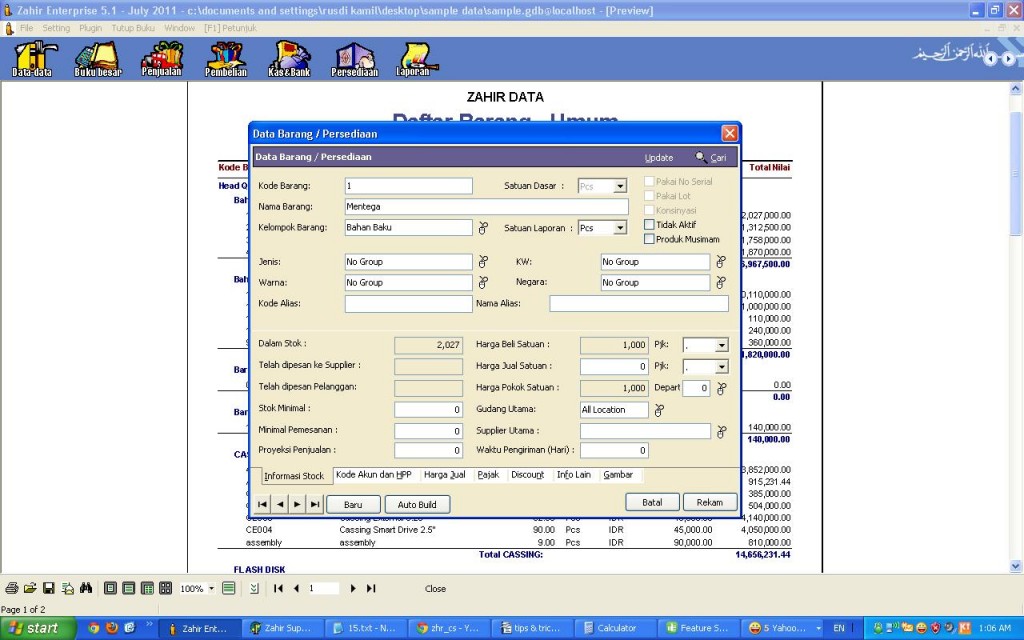Switch to the Discount tab
The image size is (1024, 640).
tap(528, 475)
